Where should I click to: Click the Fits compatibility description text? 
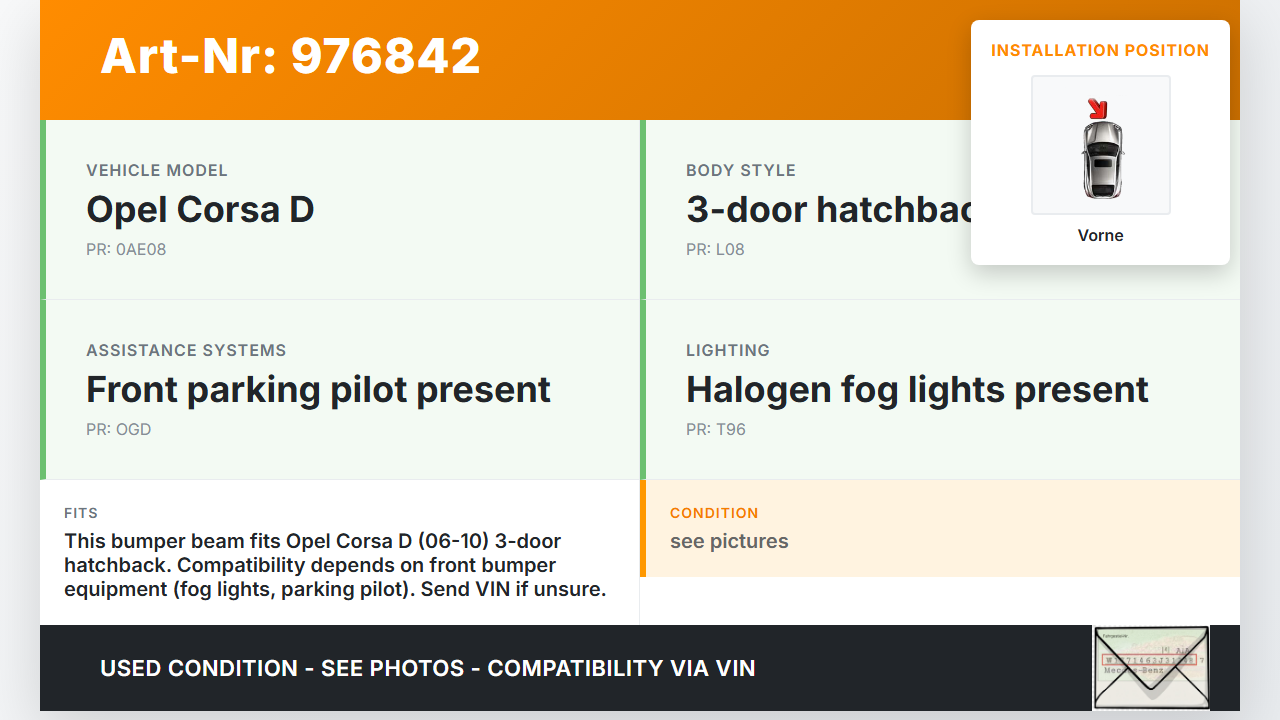[335, 565]
